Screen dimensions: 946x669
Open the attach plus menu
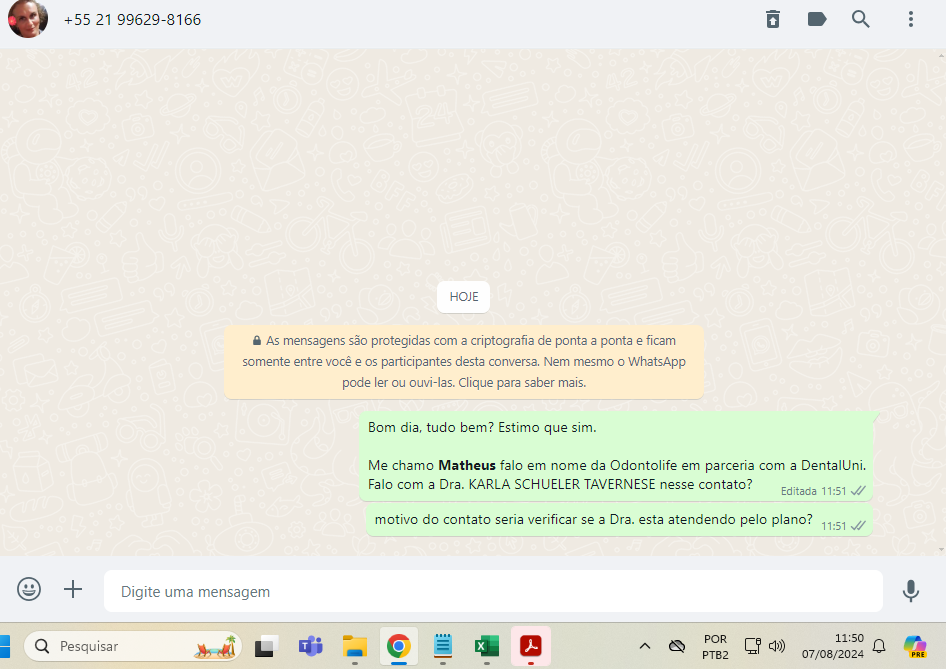(x=73, y=589)
